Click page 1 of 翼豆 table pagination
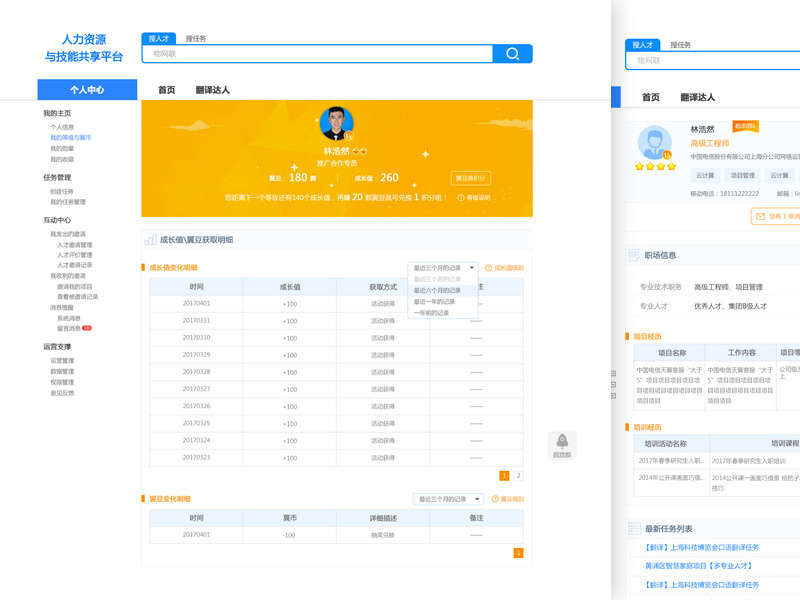Screen dimensions: 800x600 (518, 553)
